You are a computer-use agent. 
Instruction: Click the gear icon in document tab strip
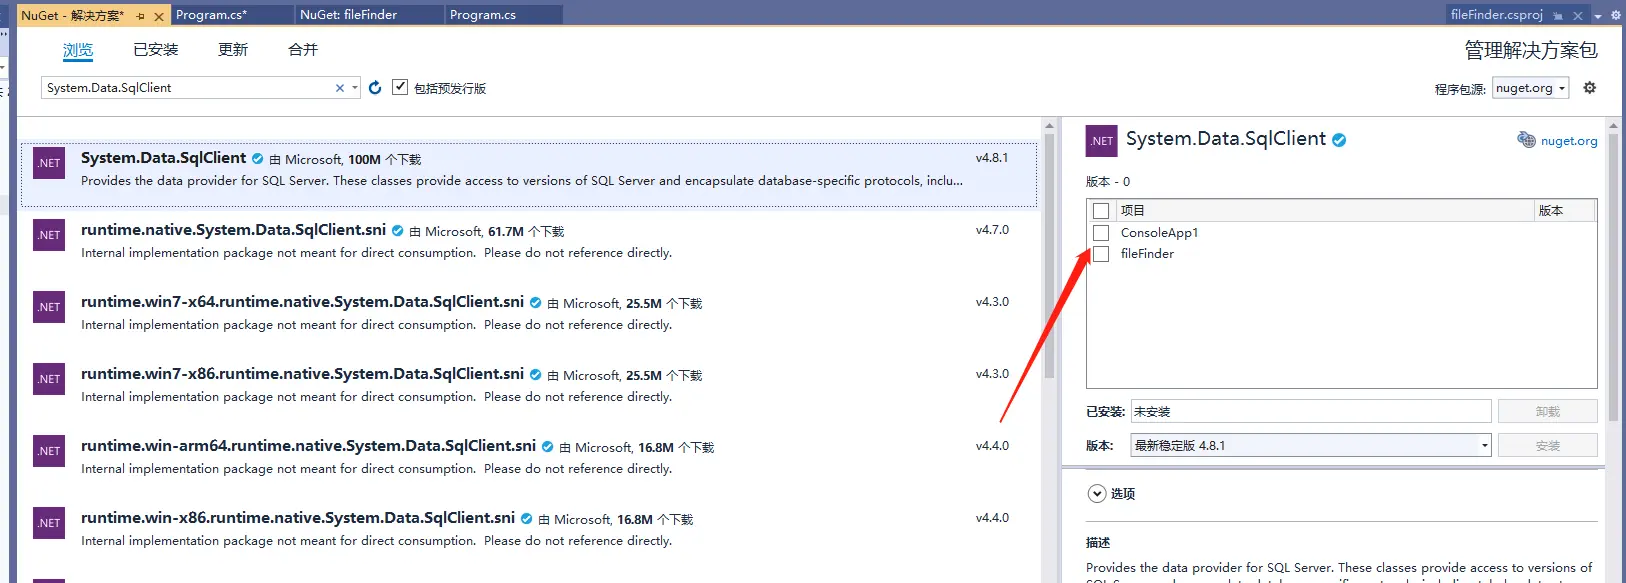pos(1614,15)
